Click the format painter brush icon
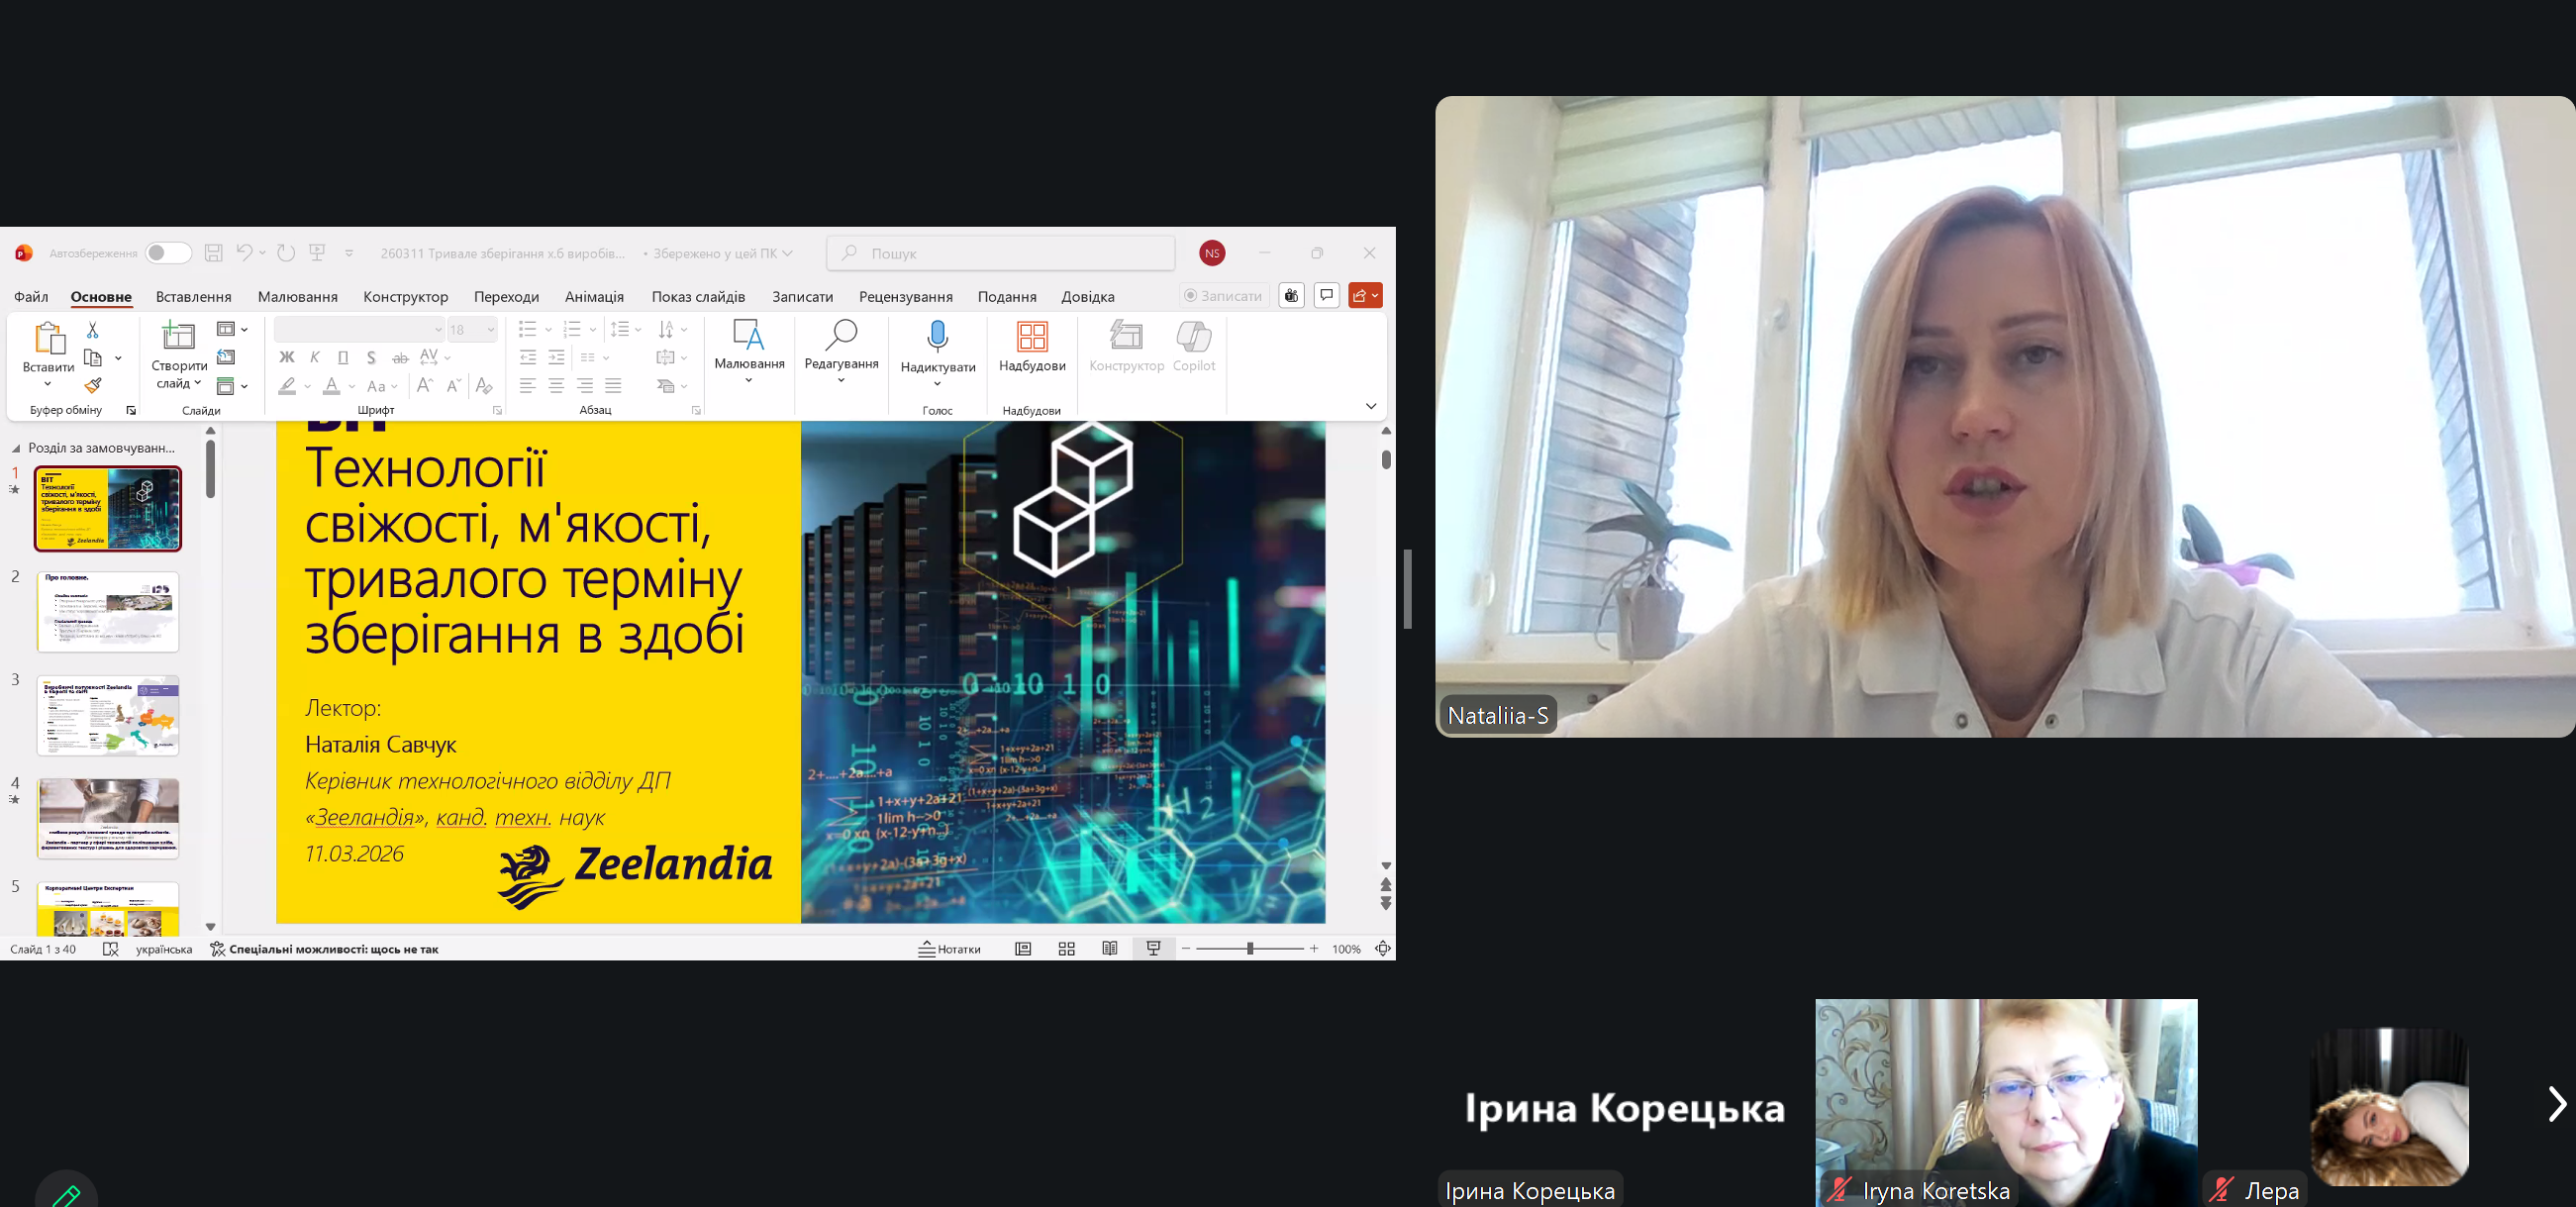The image size is (2576, 1207). (93, 385)
